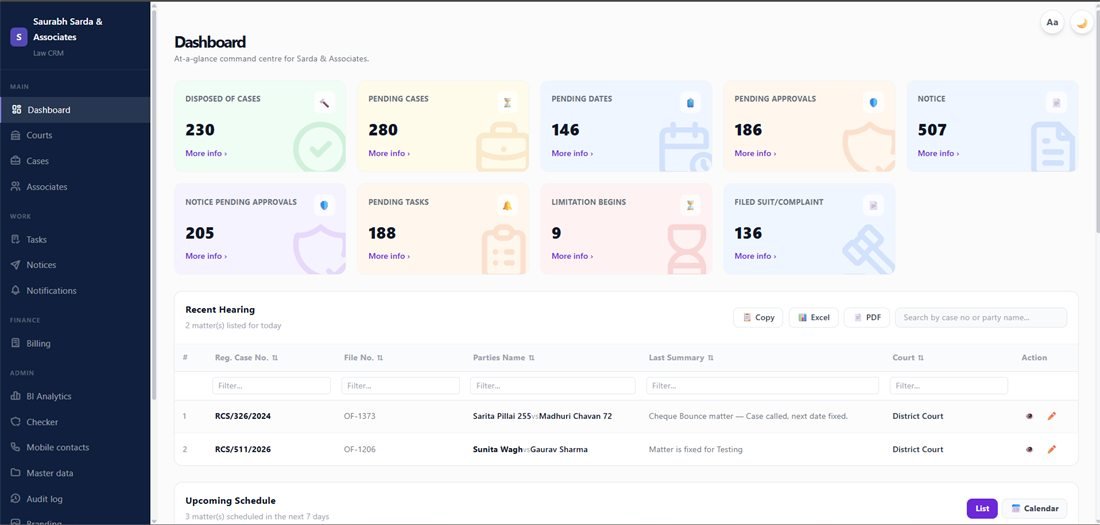
Task: Click the purple S firm logo
Action: coord(18,37)
